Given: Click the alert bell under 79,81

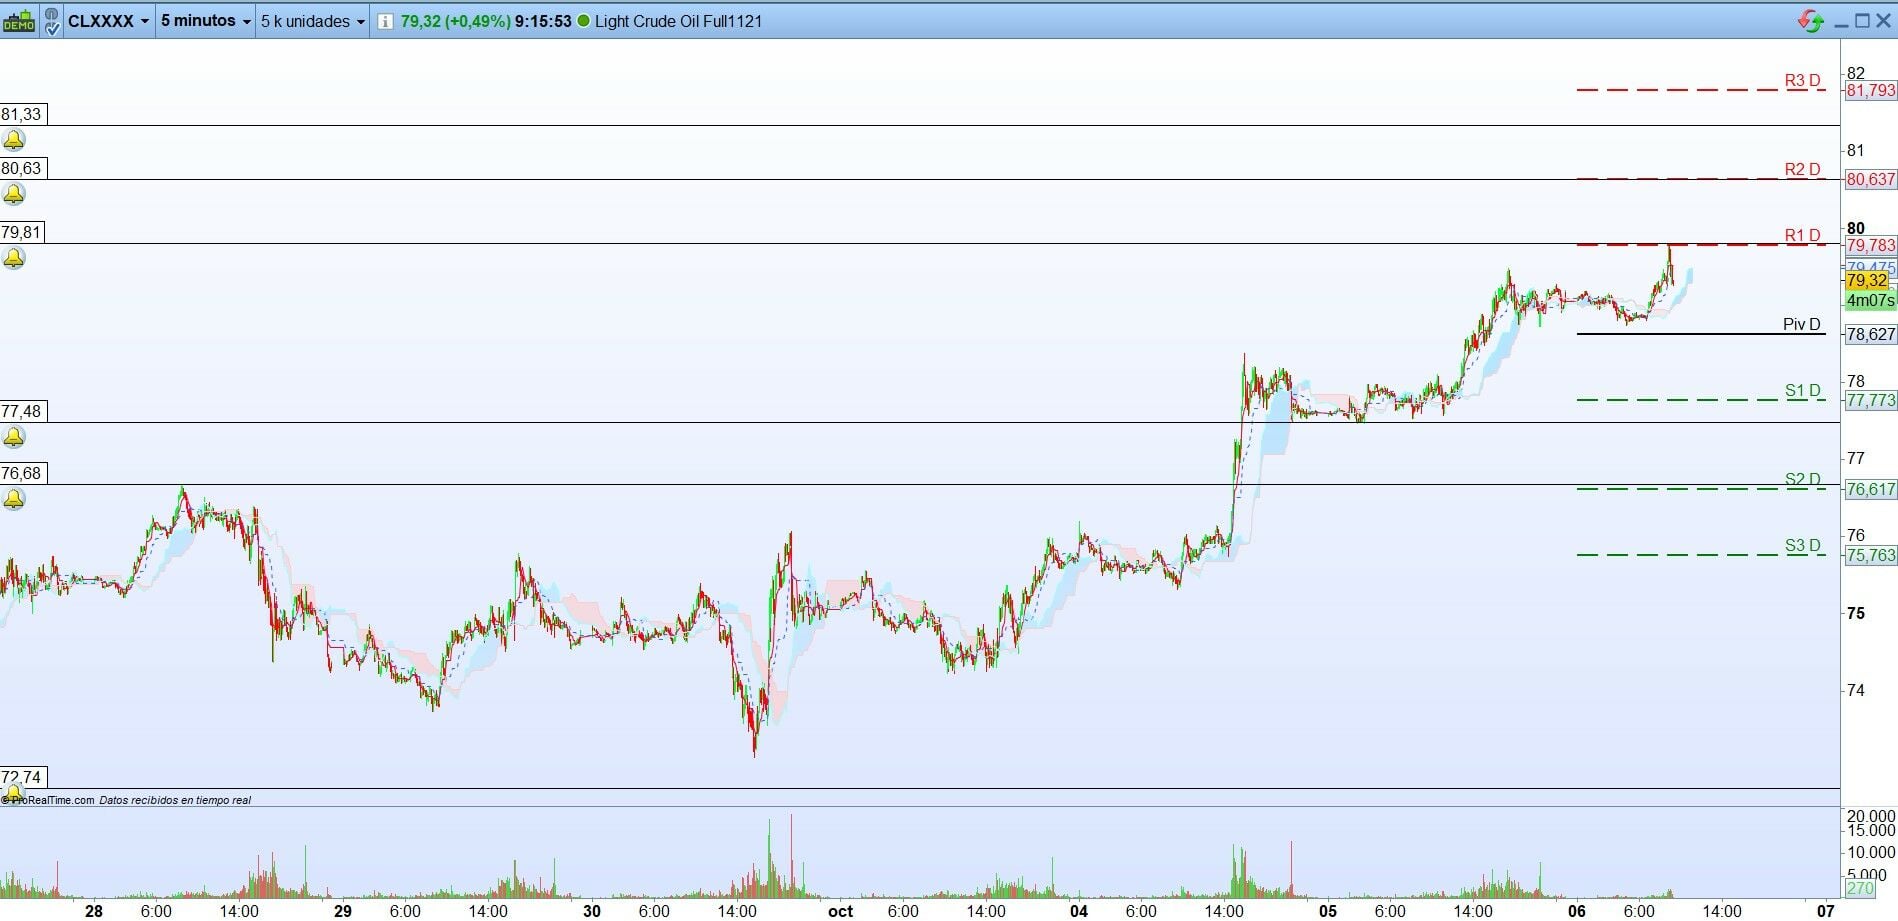Looking at the screenshot, I should coord(14,258).
